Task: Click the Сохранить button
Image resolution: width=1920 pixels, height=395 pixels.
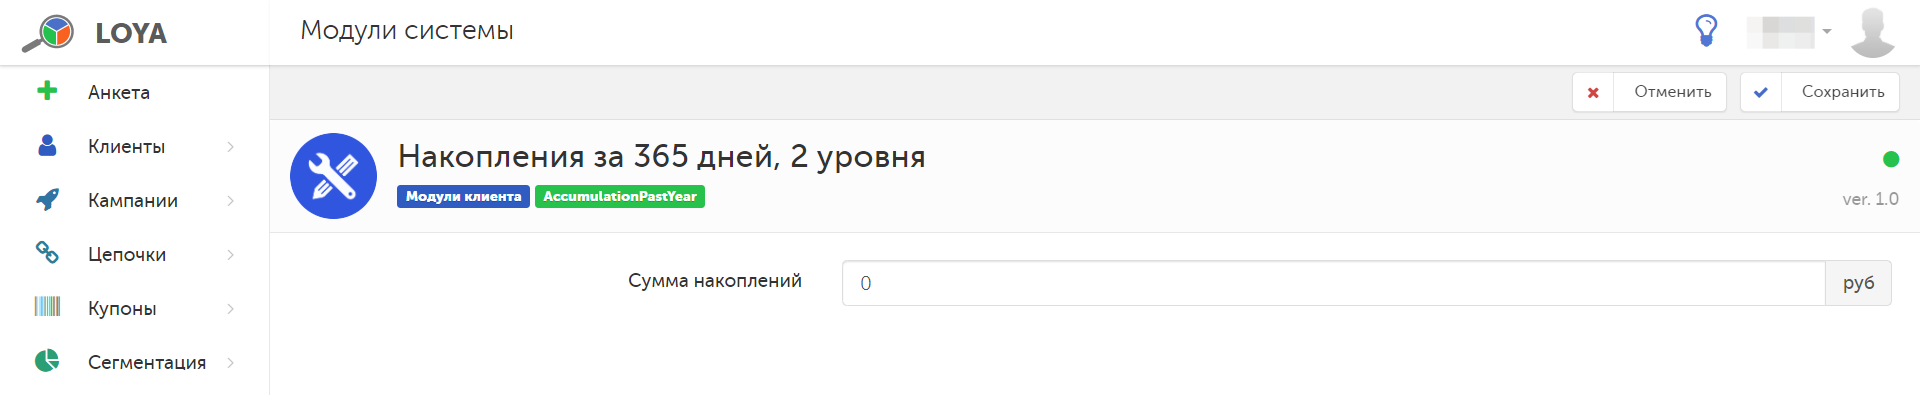Action: pos(1819,92)
